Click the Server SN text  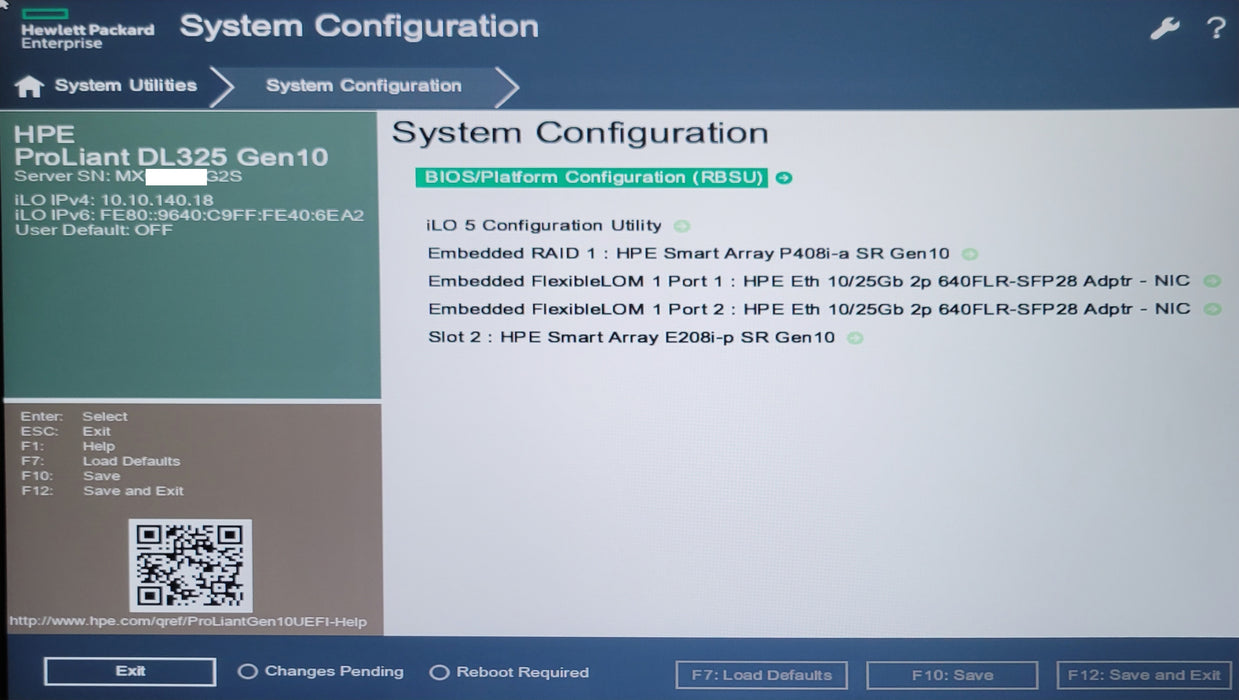coord(129,177)
